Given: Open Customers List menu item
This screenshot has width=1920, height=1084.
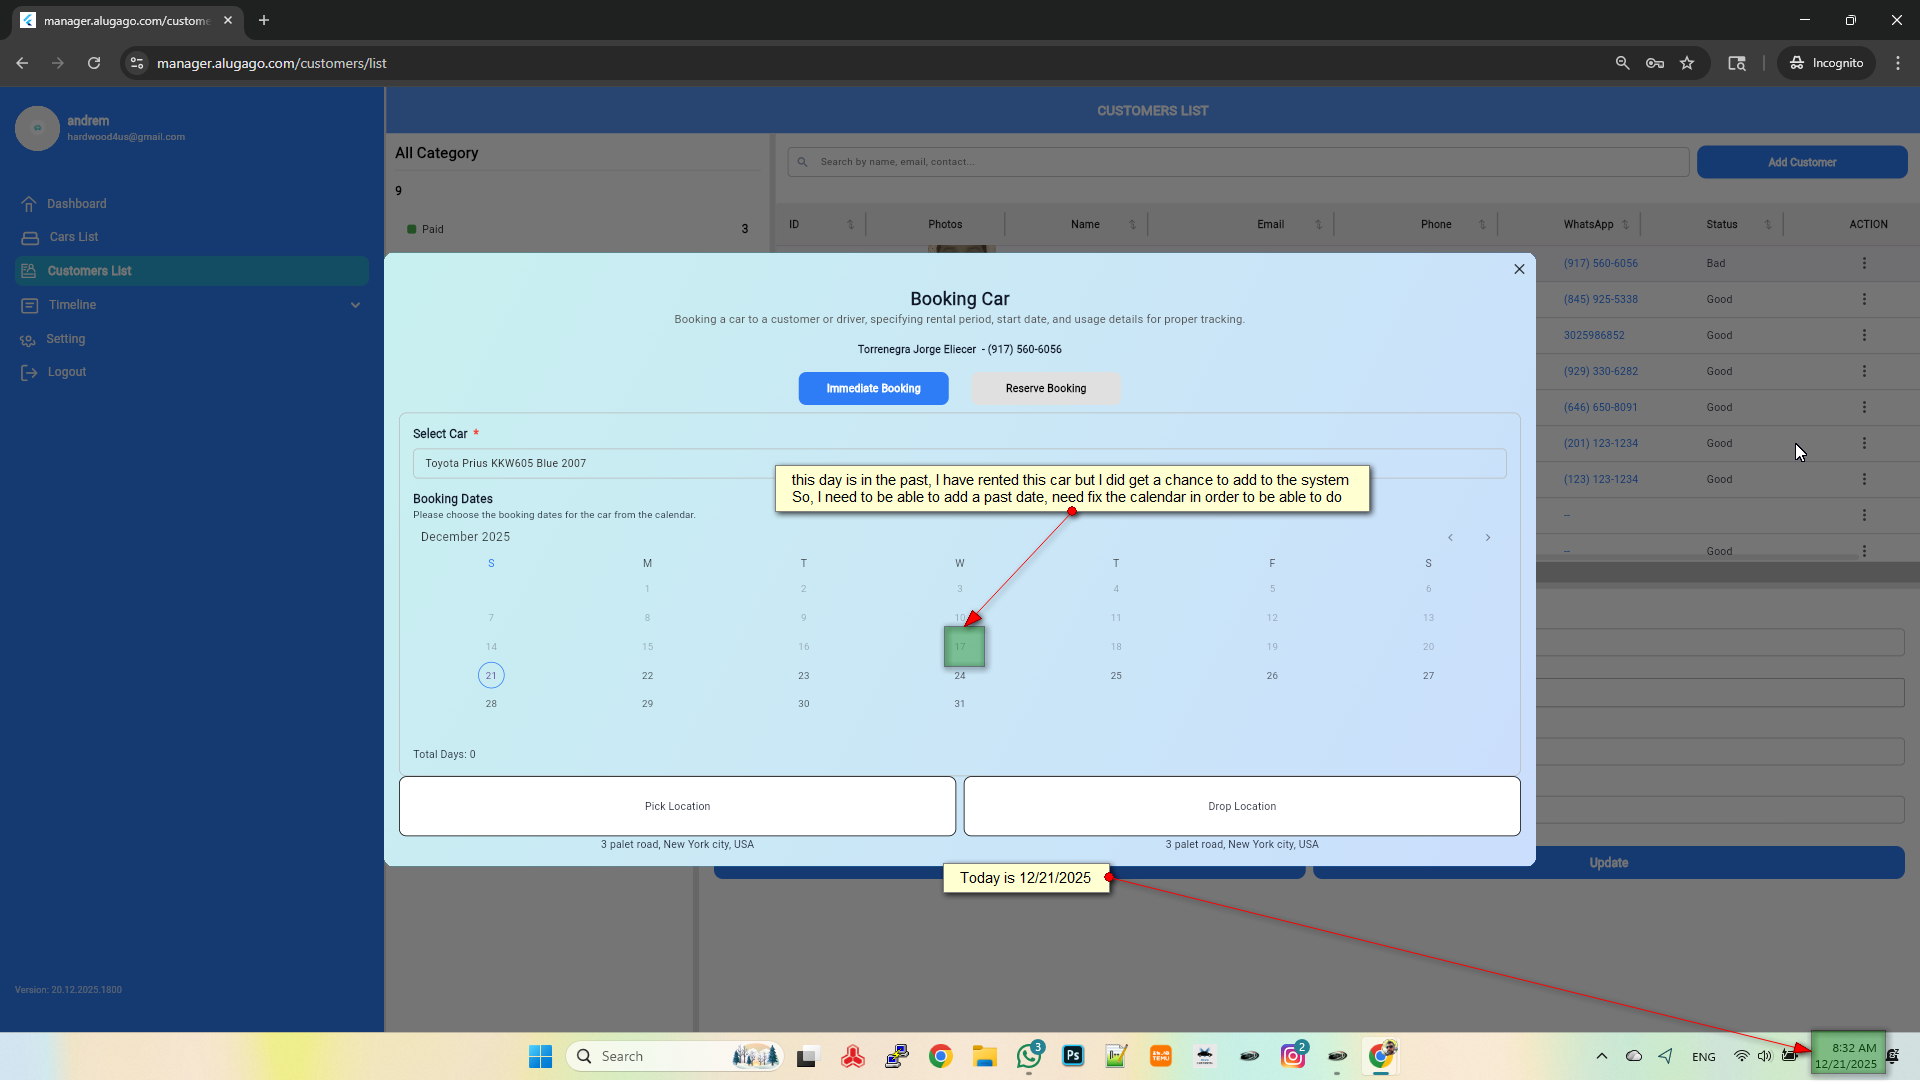Looking at the screenshot, I should [89, 271].
